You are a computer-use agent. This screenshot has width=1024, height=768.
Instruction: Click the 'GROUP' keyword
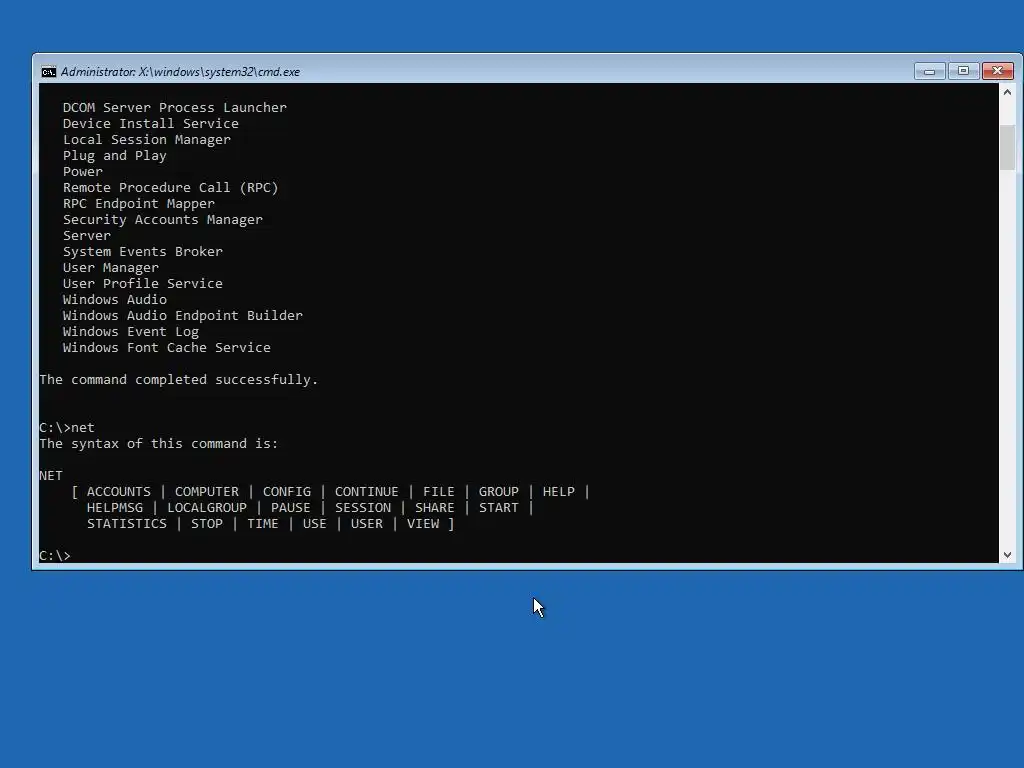click(498, 492)
